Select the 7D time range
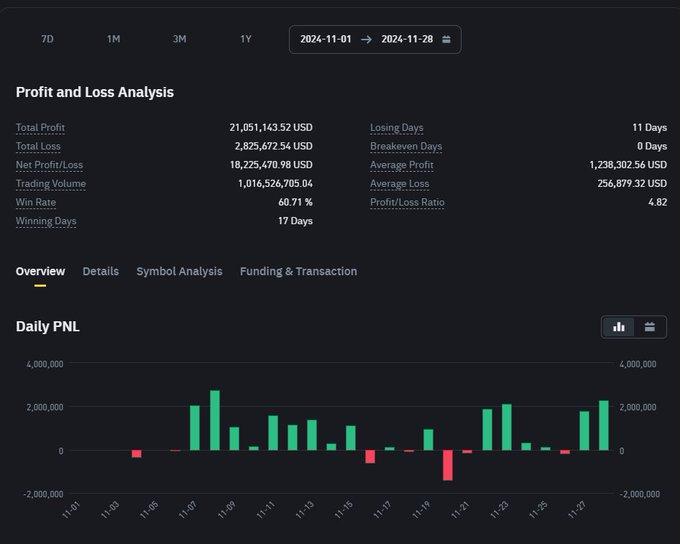Viewport: 680px width, 544px height. click(47, 39)
